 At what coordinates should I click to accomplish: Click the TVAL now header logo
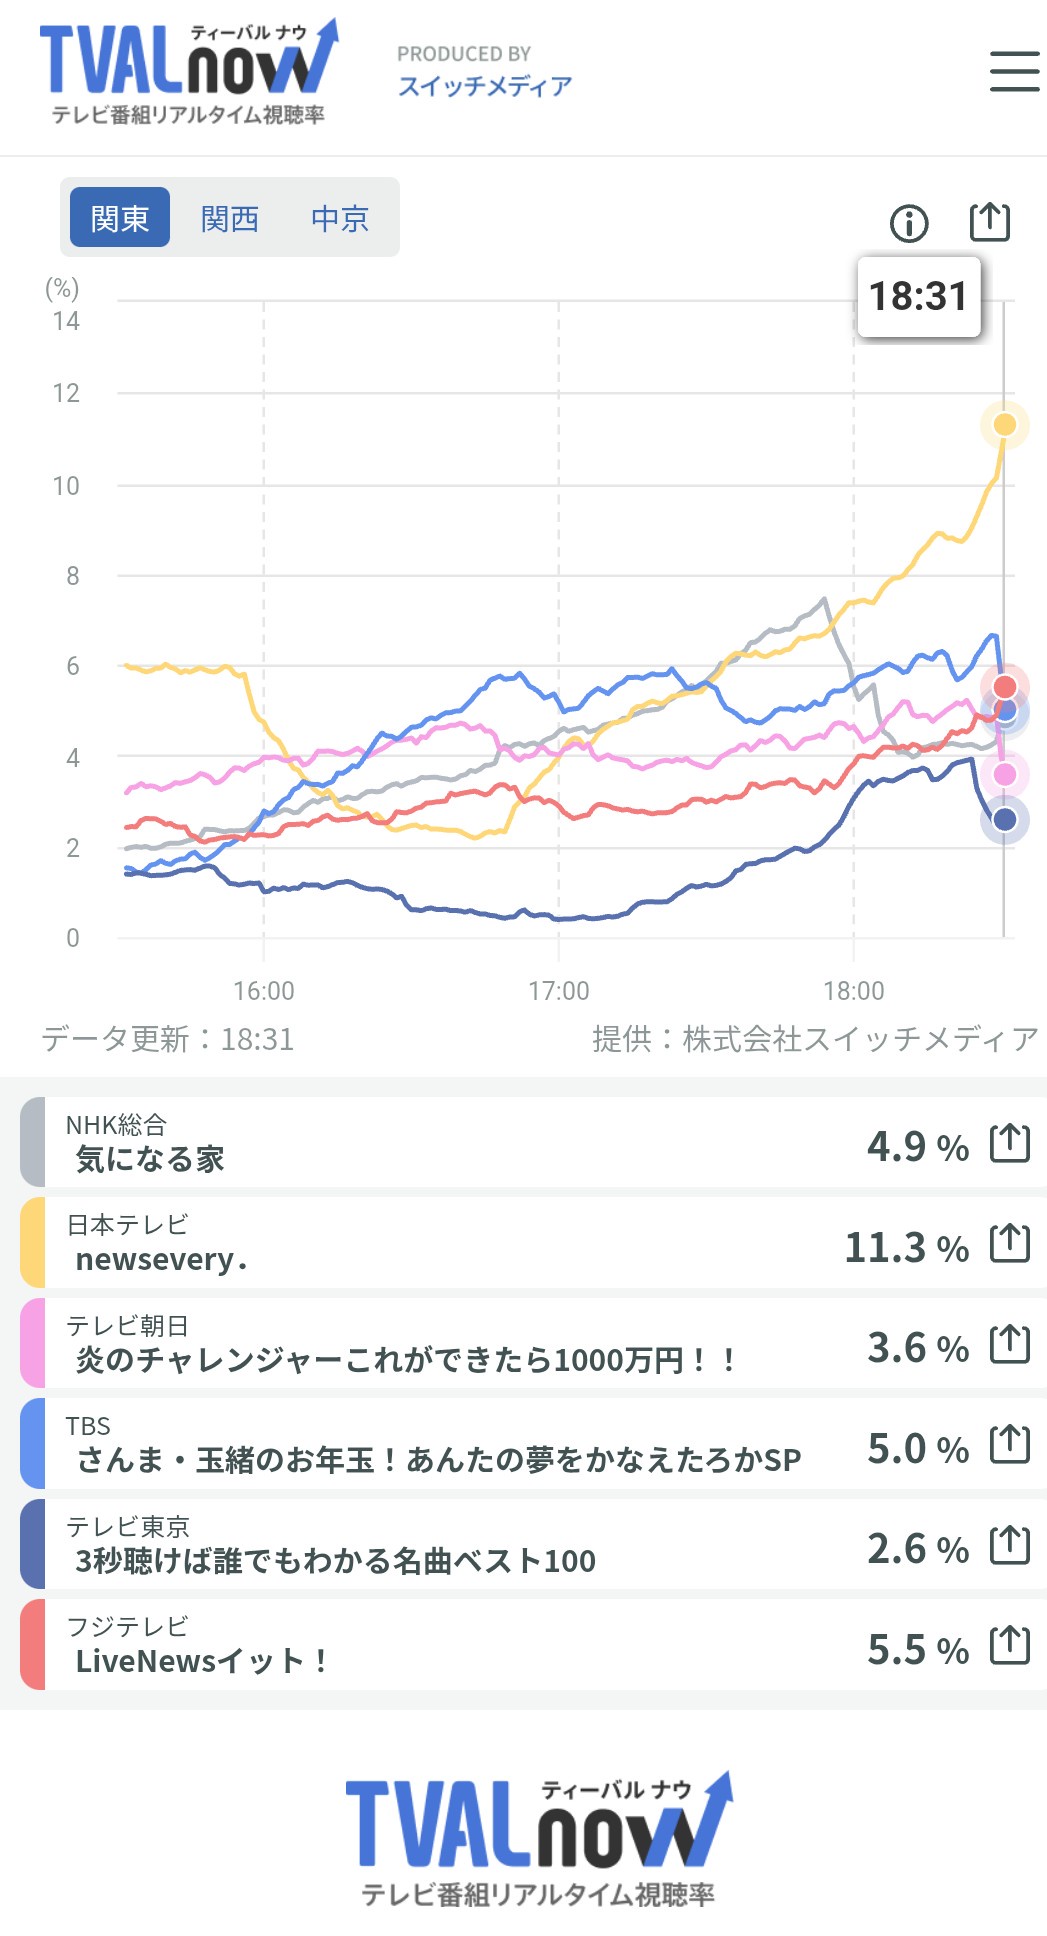coord(188,72)
